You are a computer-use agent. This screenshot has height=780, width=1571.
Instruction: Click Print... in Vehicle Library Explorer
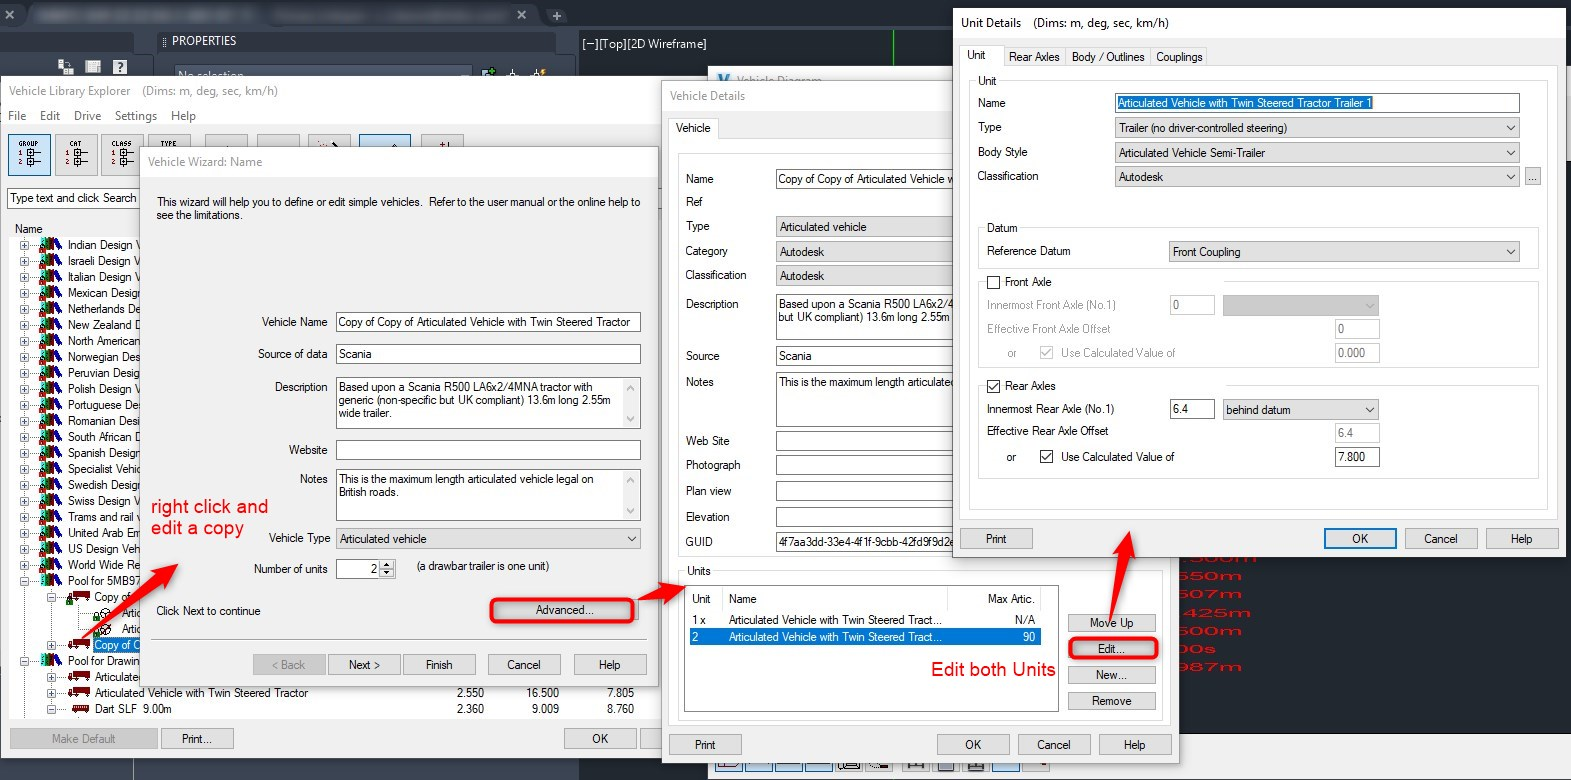tap(197, 739)
